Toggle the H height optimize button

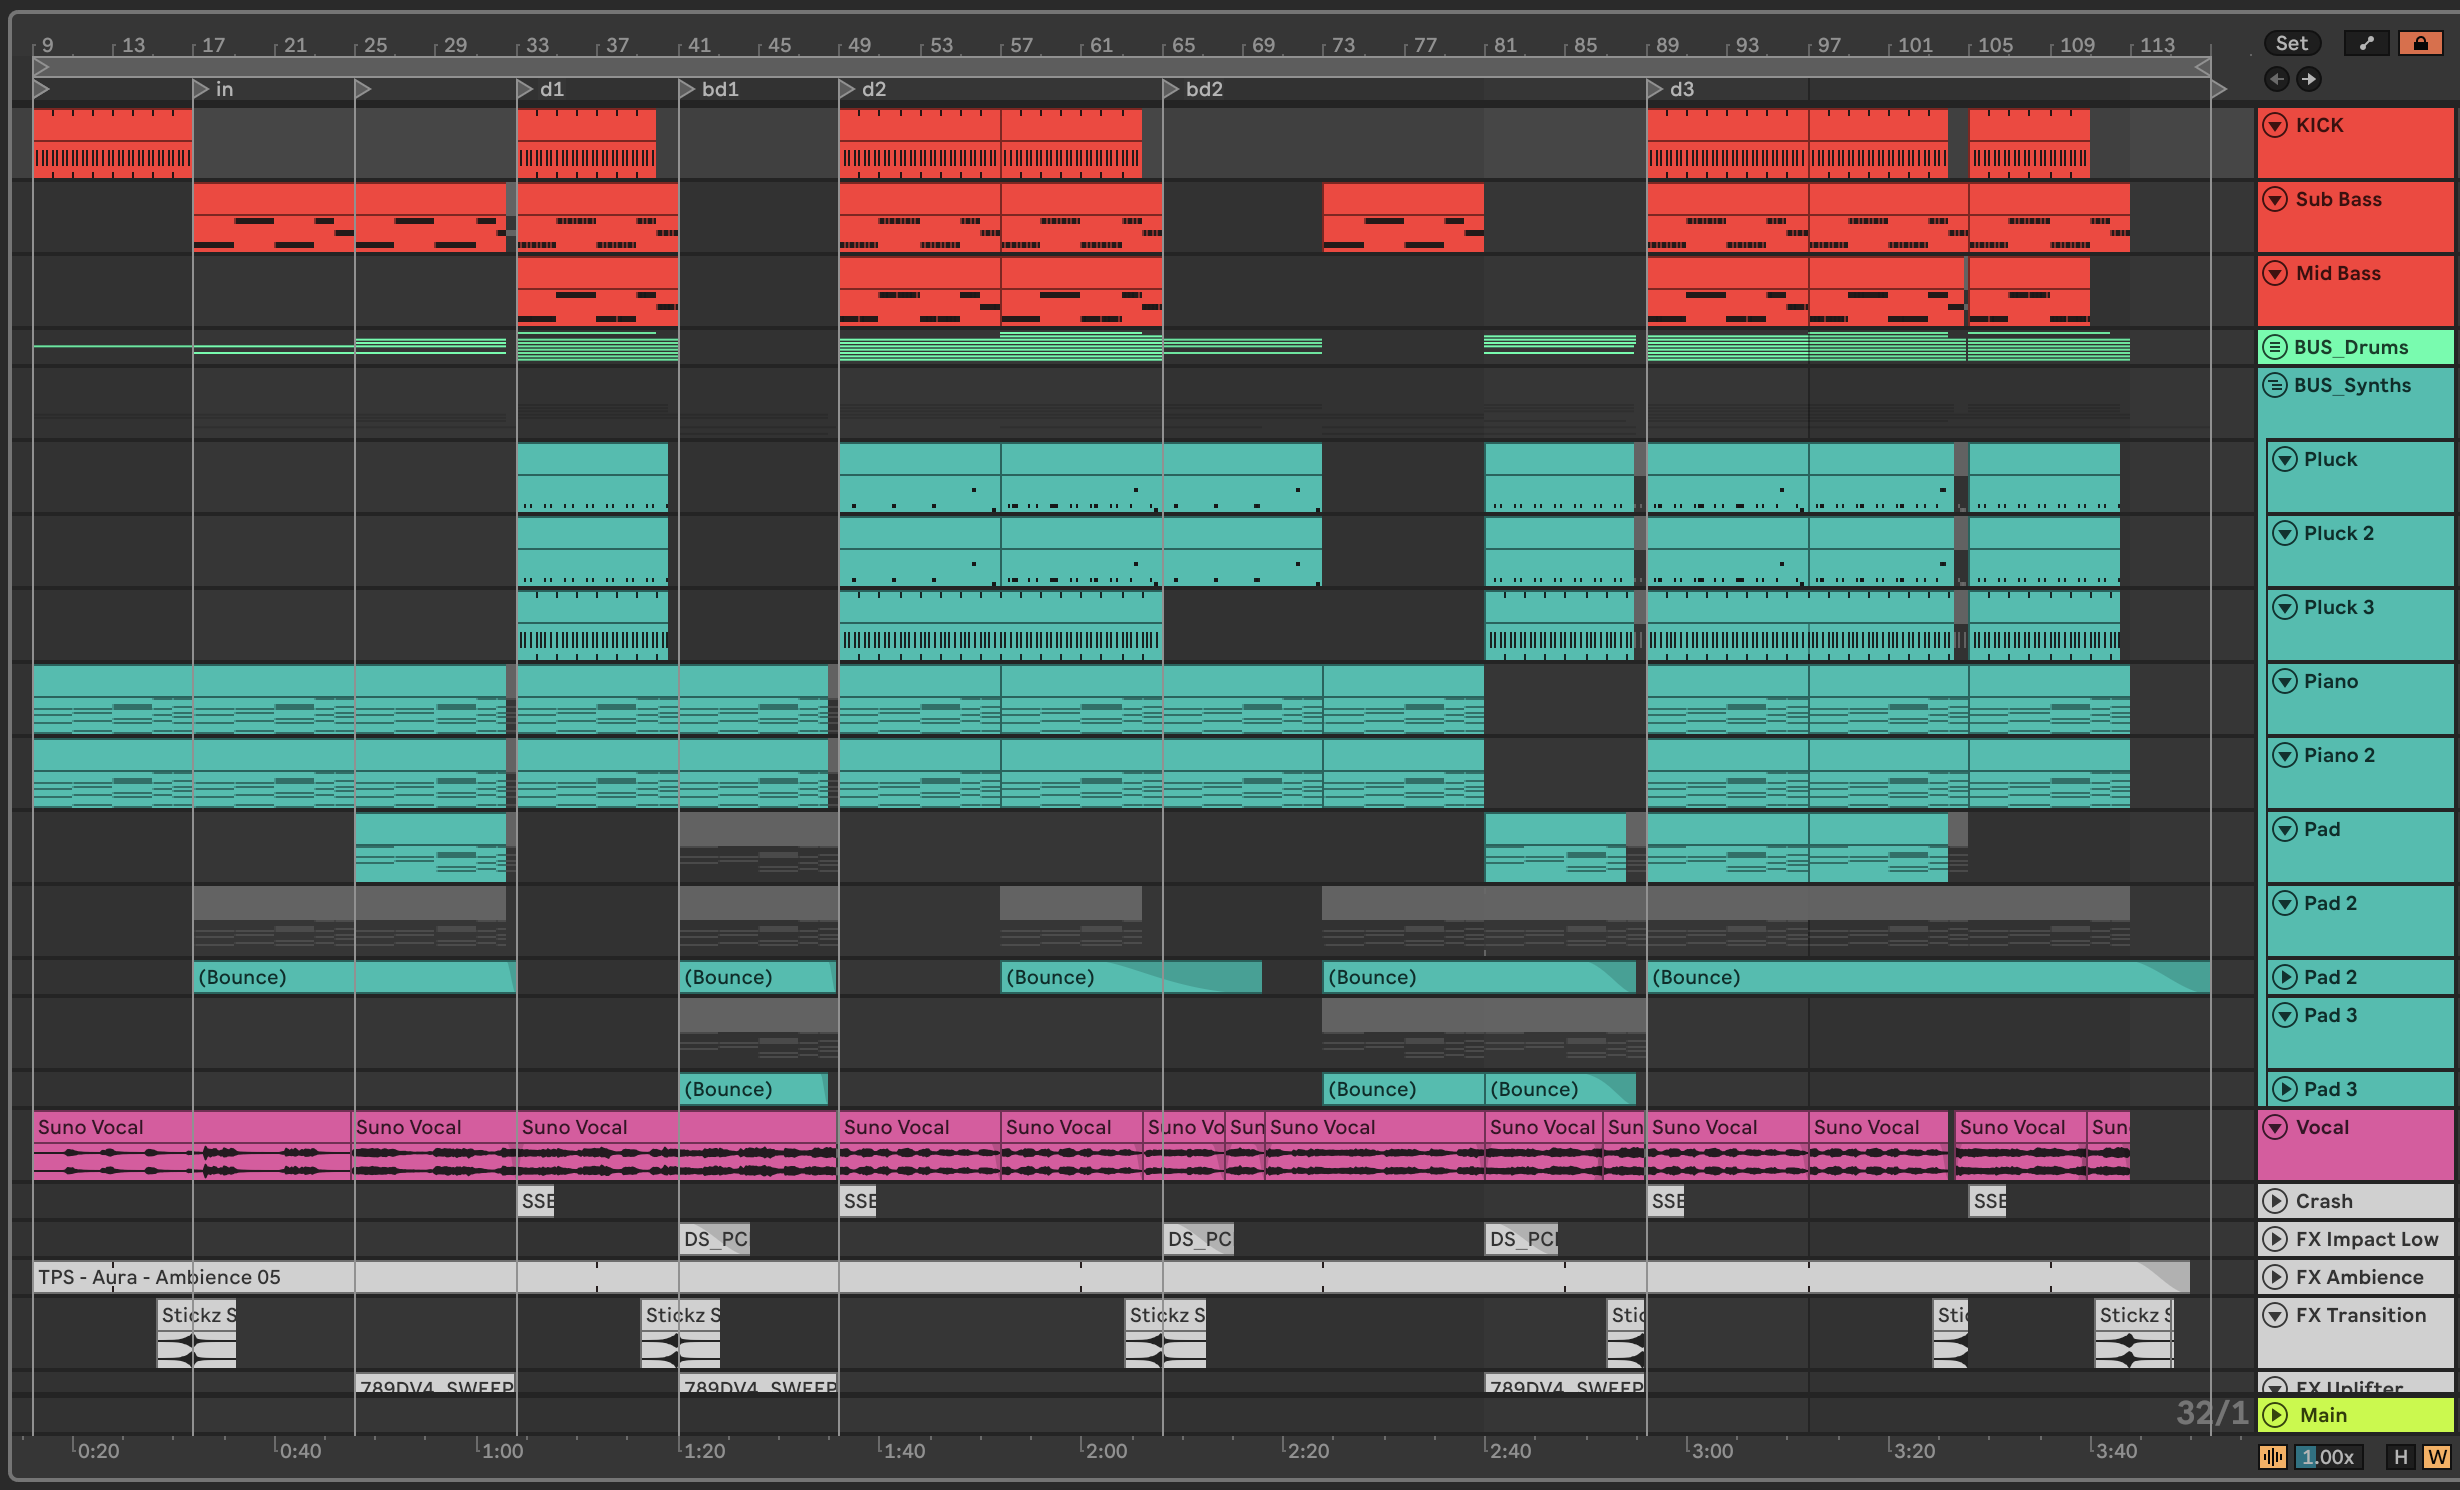click(2400, 1457)
